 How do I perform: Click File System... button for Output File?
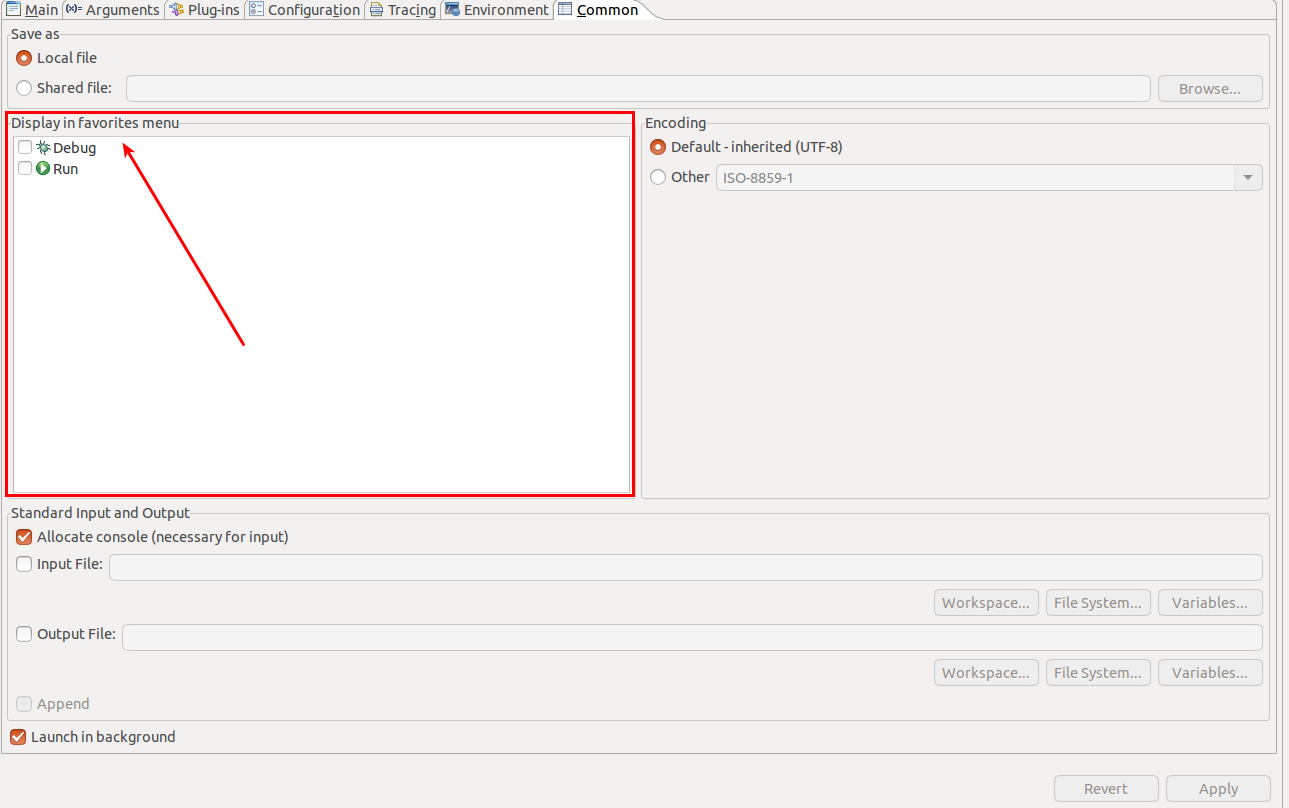click(1098, 673)
